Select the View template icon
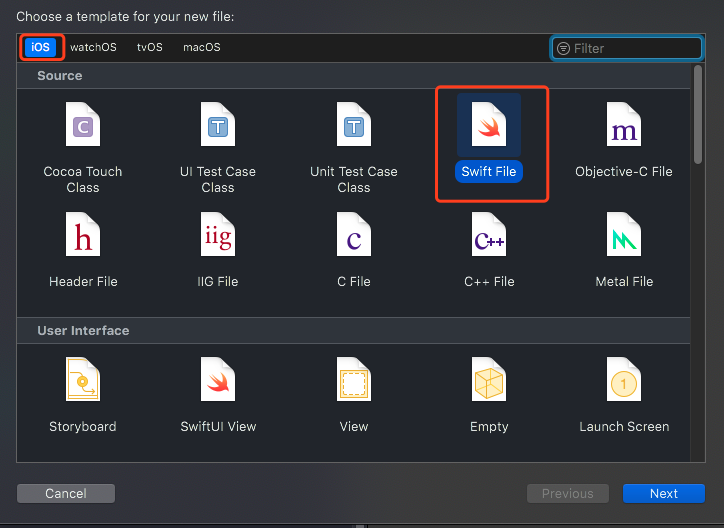 pos(354,379)
